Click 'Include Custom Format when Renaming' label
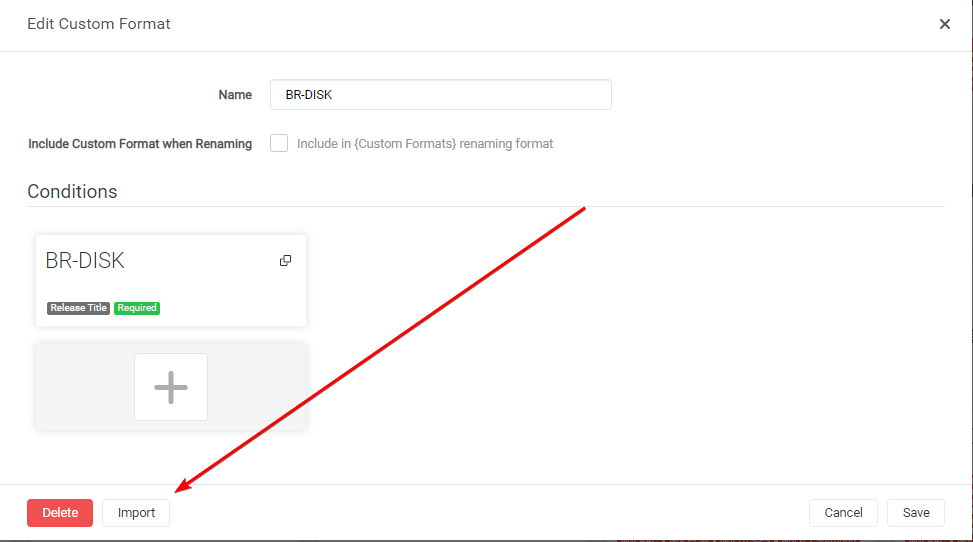973x542 pixels. click(x=140, y=144)
